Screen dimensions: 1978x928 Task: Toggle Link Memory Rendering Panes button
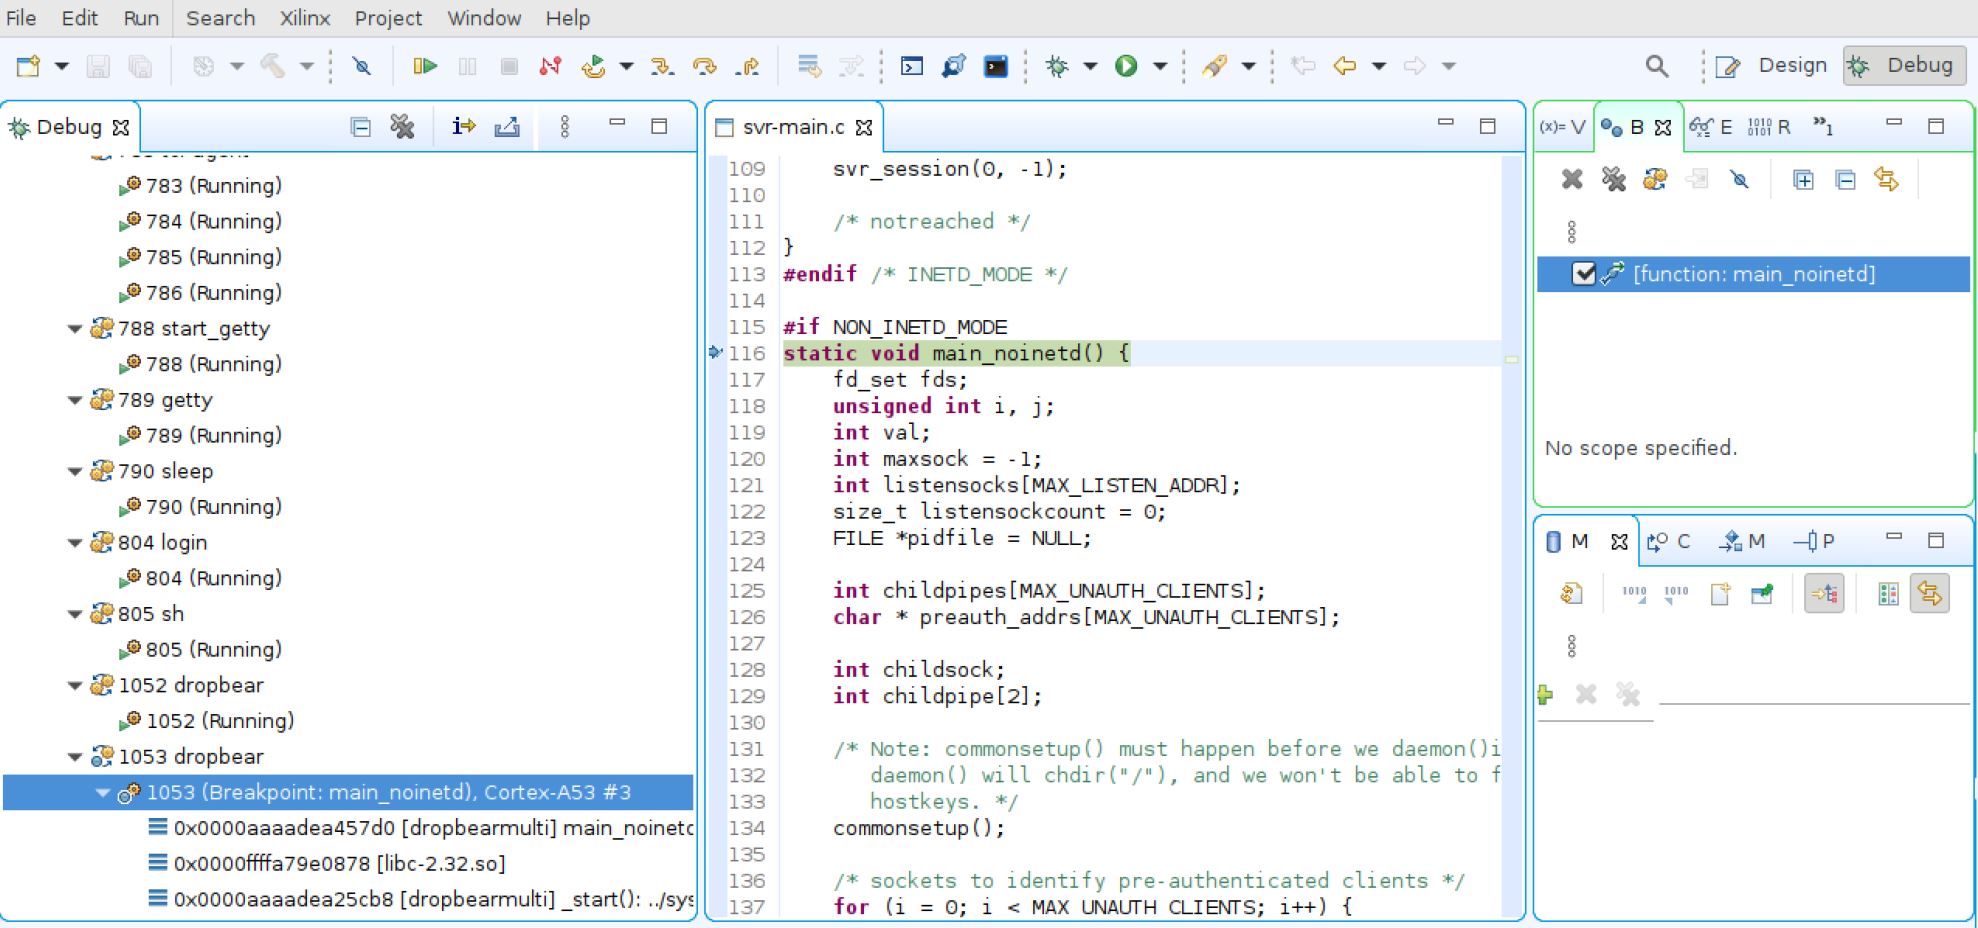(1929, 594)
